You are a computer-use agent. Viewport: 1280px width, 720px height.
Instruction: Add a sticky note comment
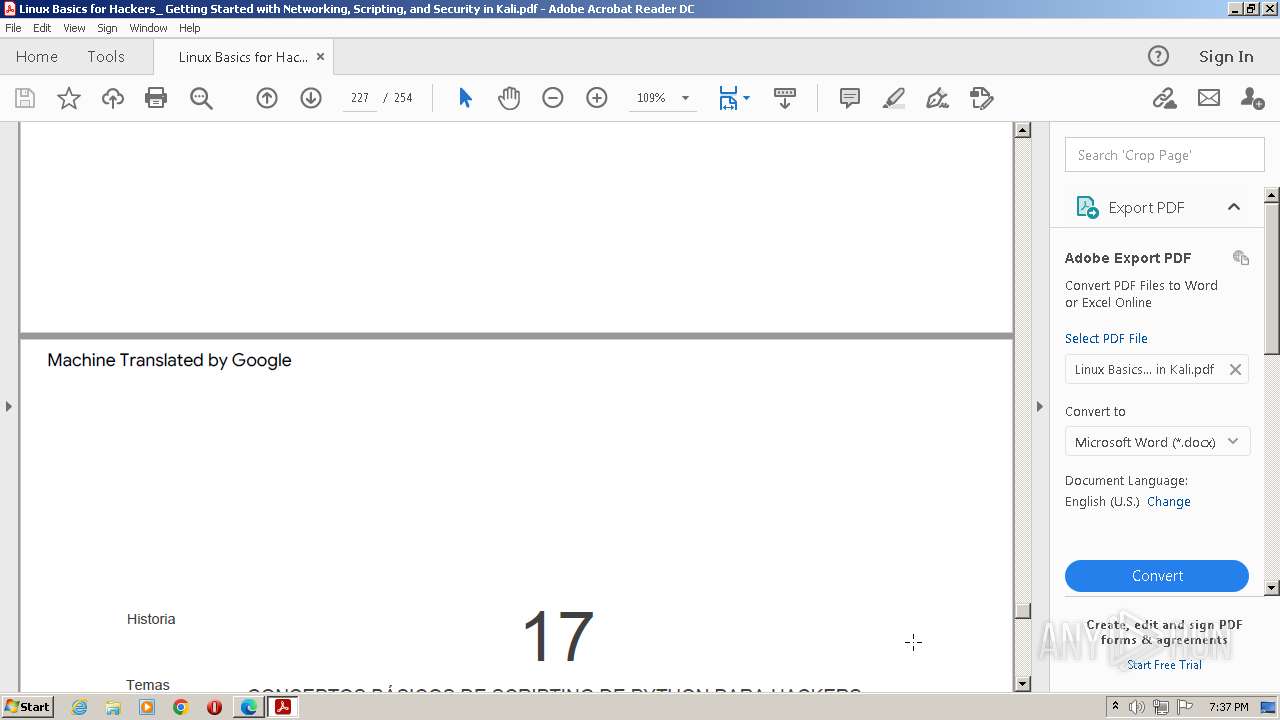click(x=850, y=98)
